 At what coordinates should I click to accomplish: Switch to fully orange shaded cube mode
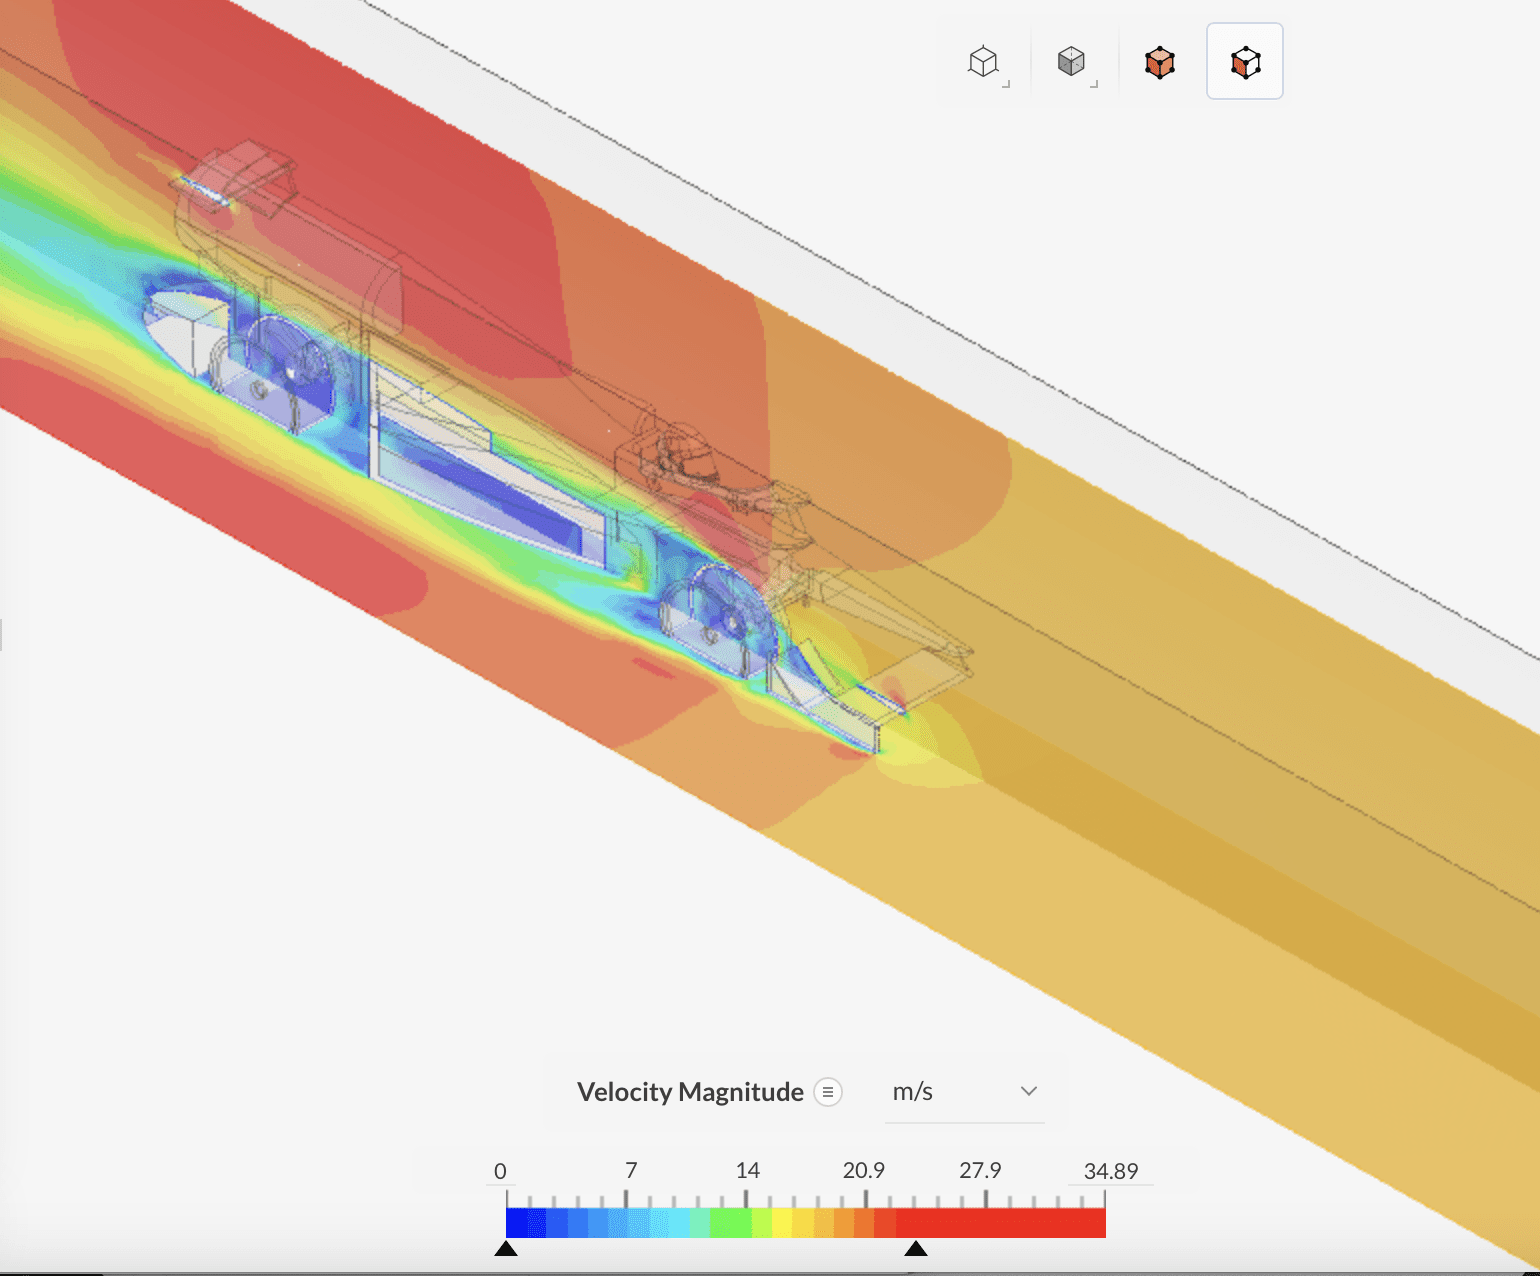tap(1159, 62)
